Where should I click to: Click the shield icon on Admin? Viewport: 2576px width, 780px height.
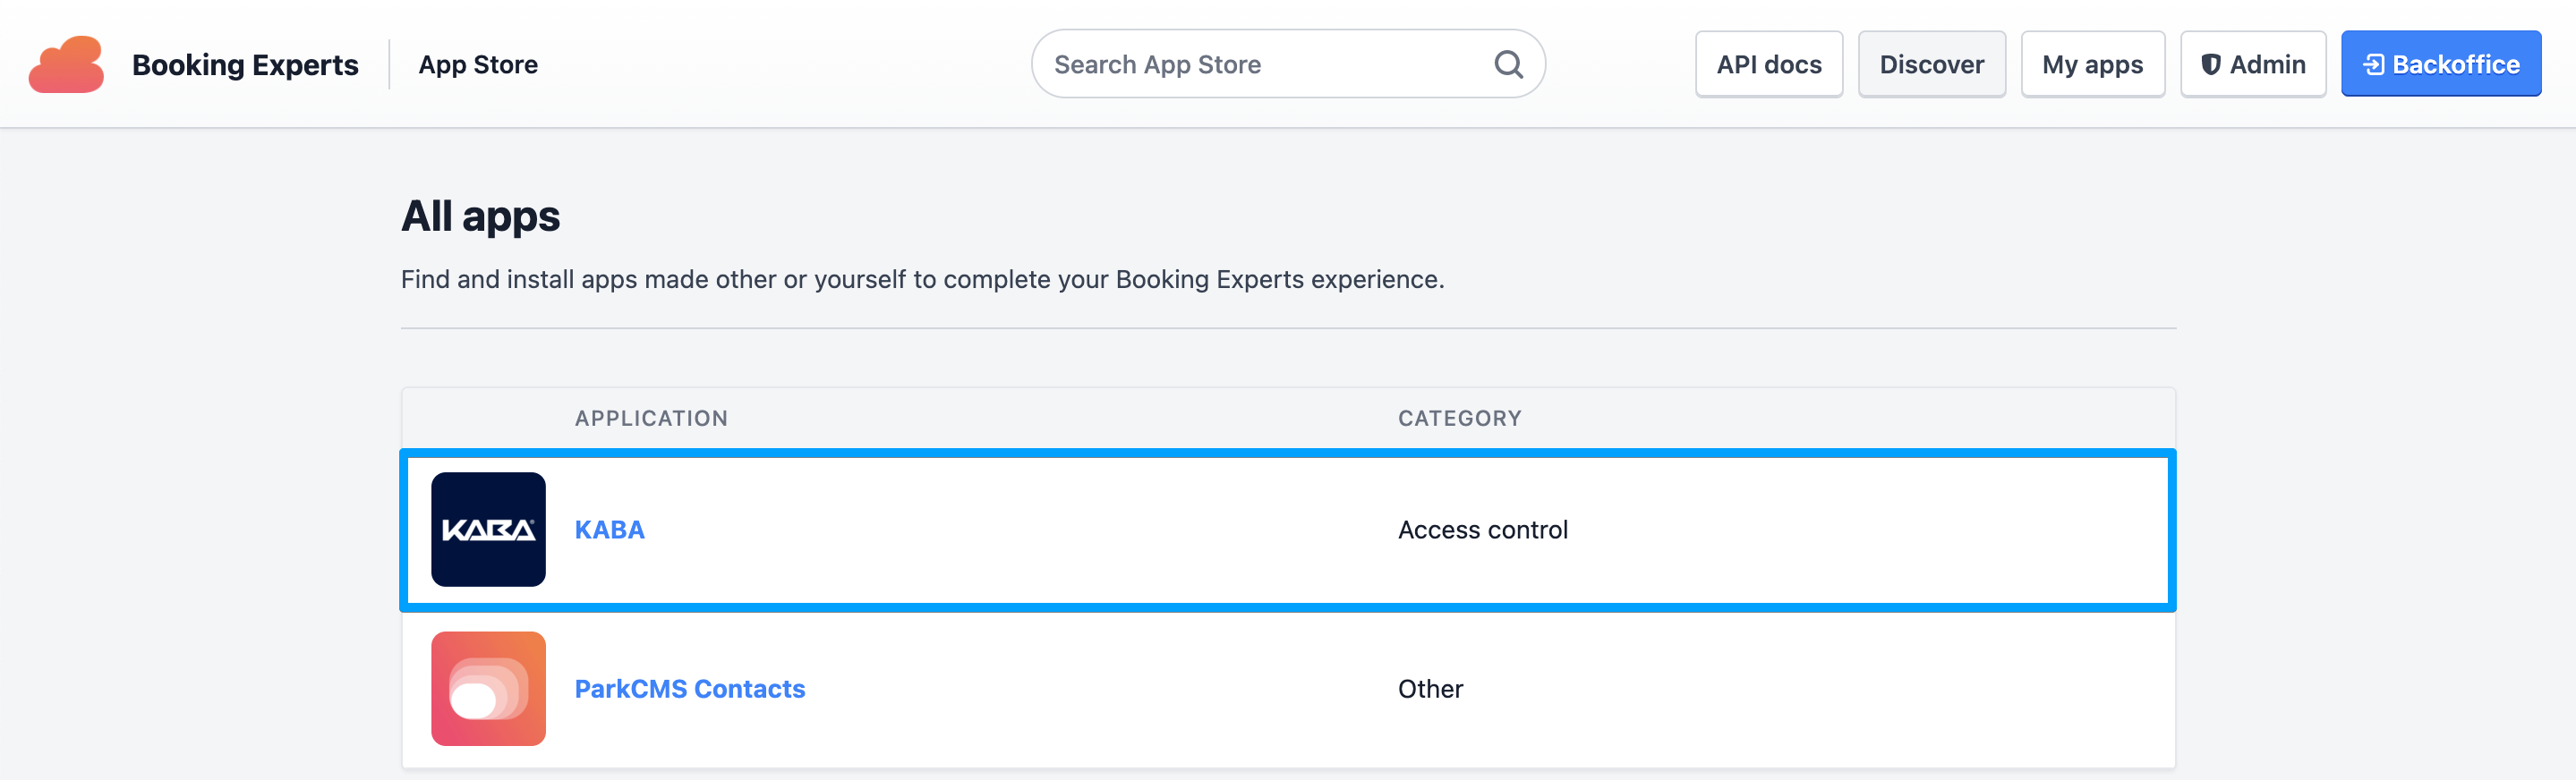2211,65
